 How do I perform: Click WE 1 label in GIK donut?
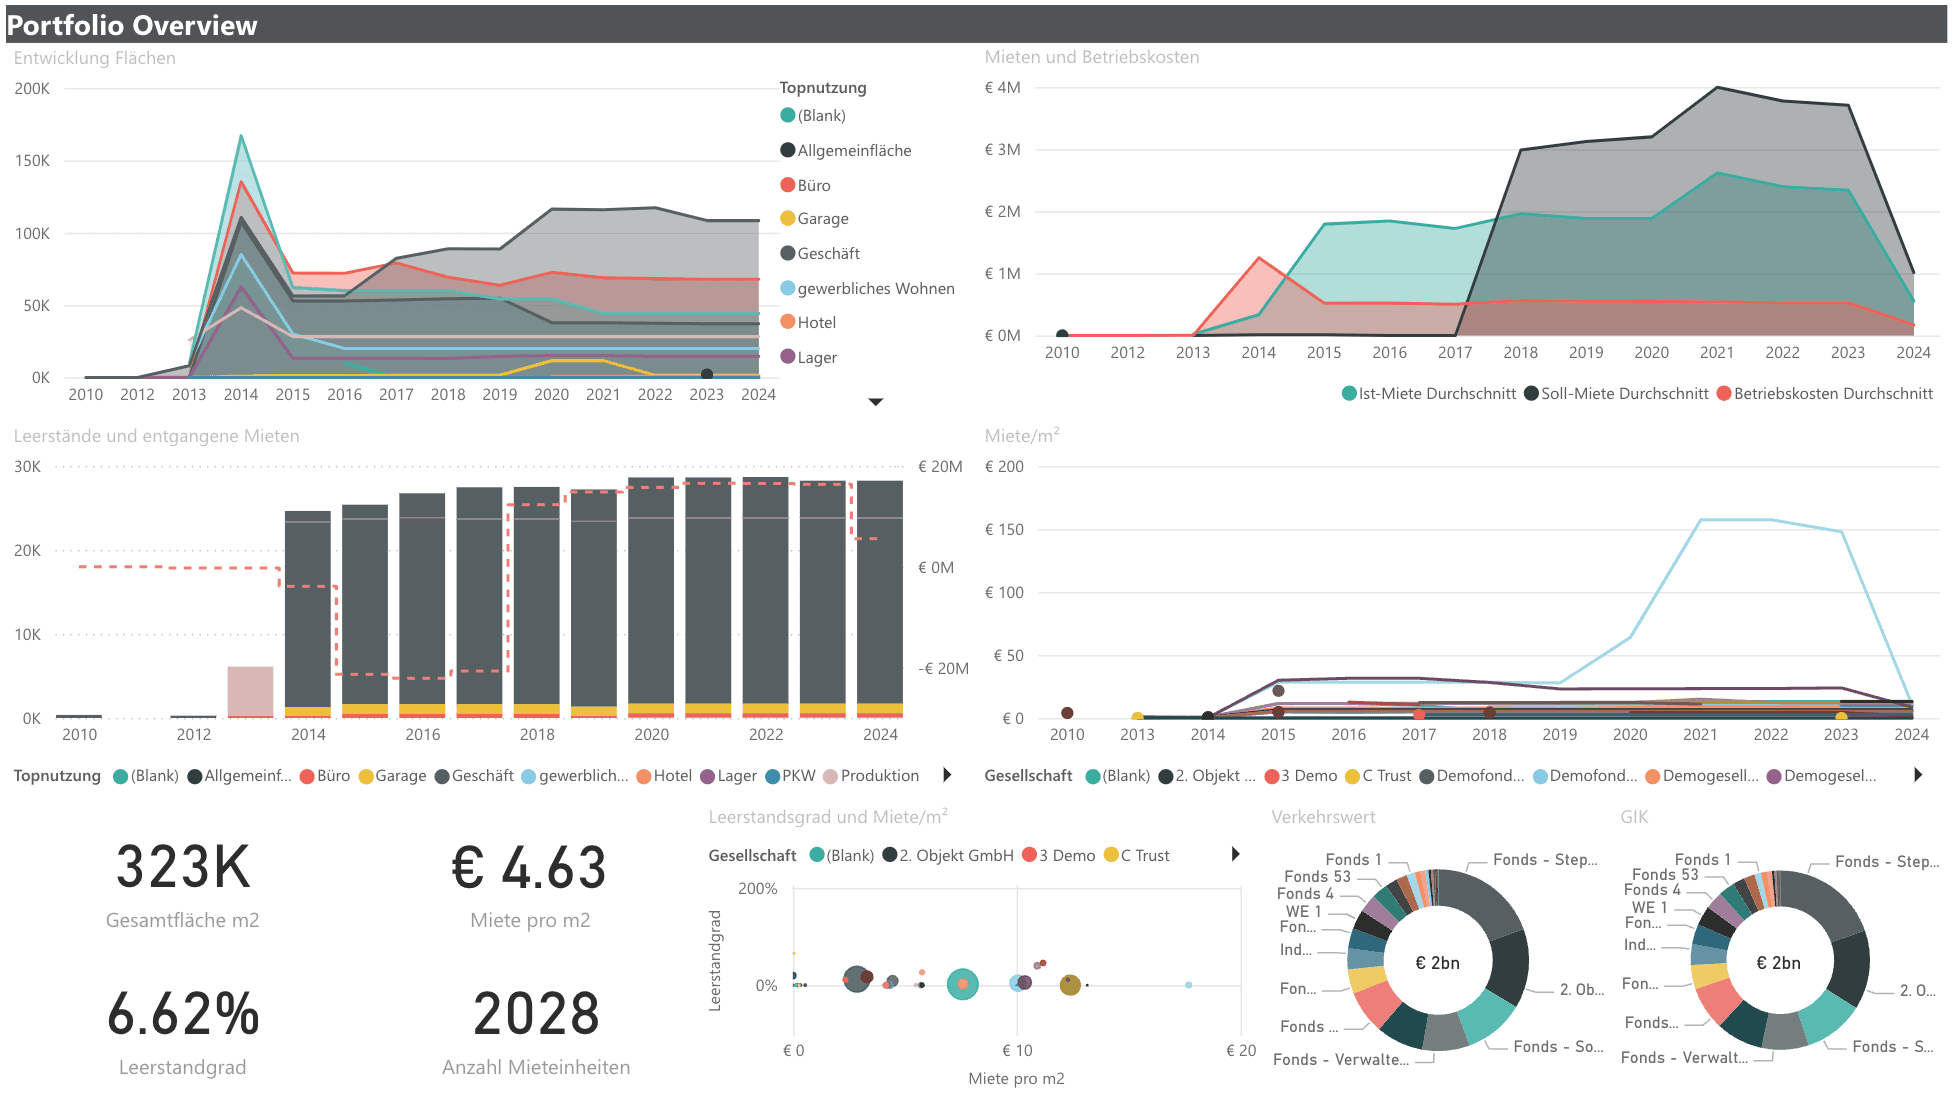click(x=1649, y=908)
